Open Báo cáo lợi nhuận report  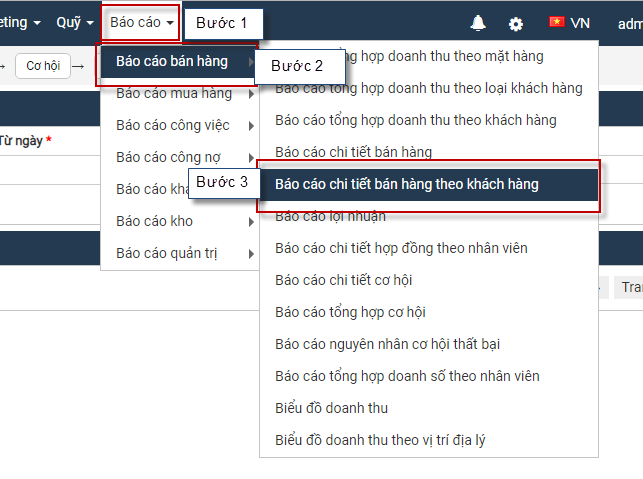tap(330, 216)
